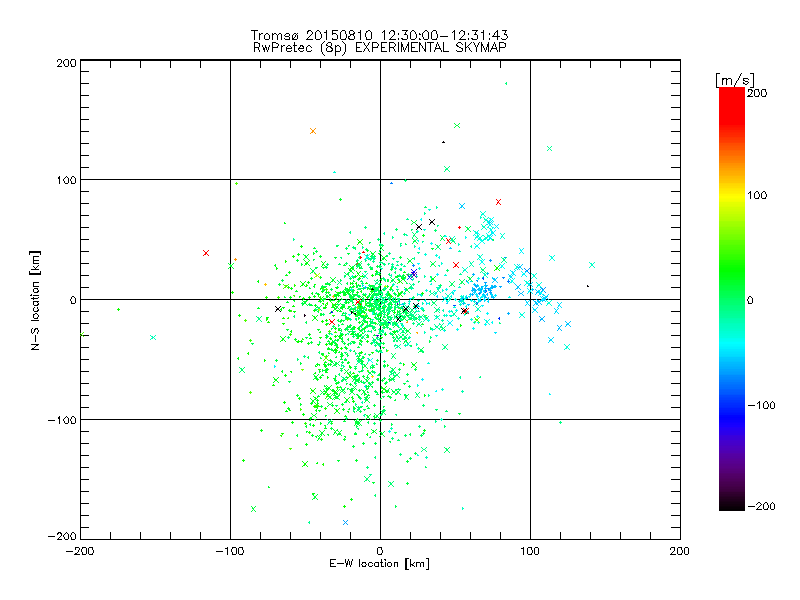Click the colorbar's '0' tick label

(x=750, y=300)
